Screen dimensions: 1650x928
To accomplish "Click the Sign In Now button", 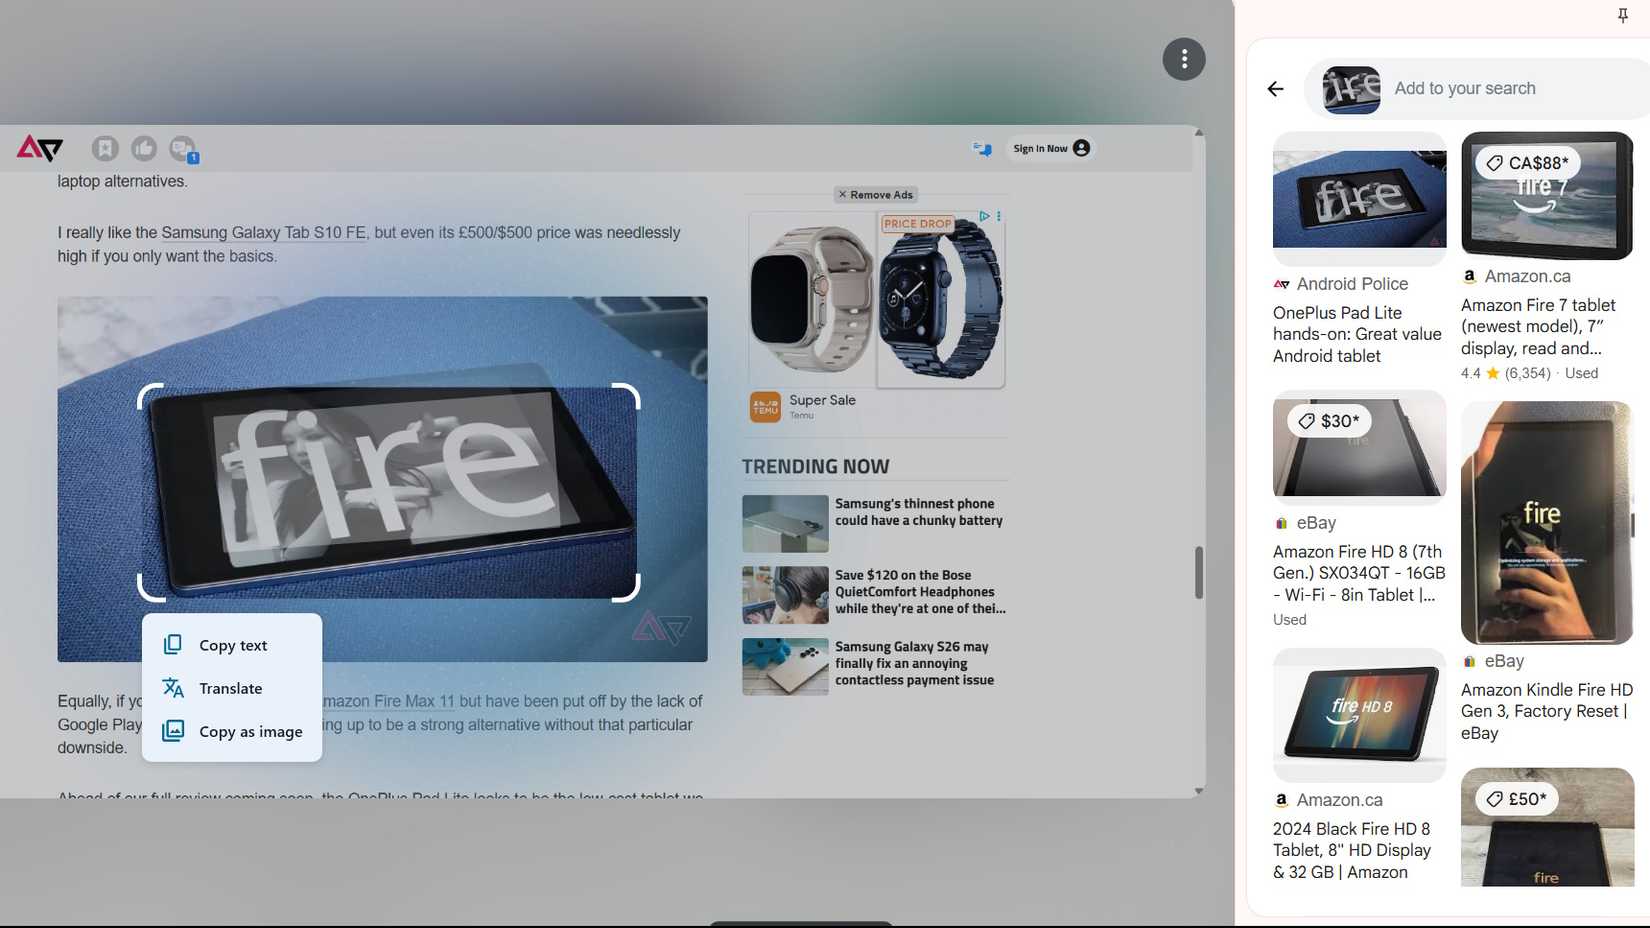I will click(1041, 148).
